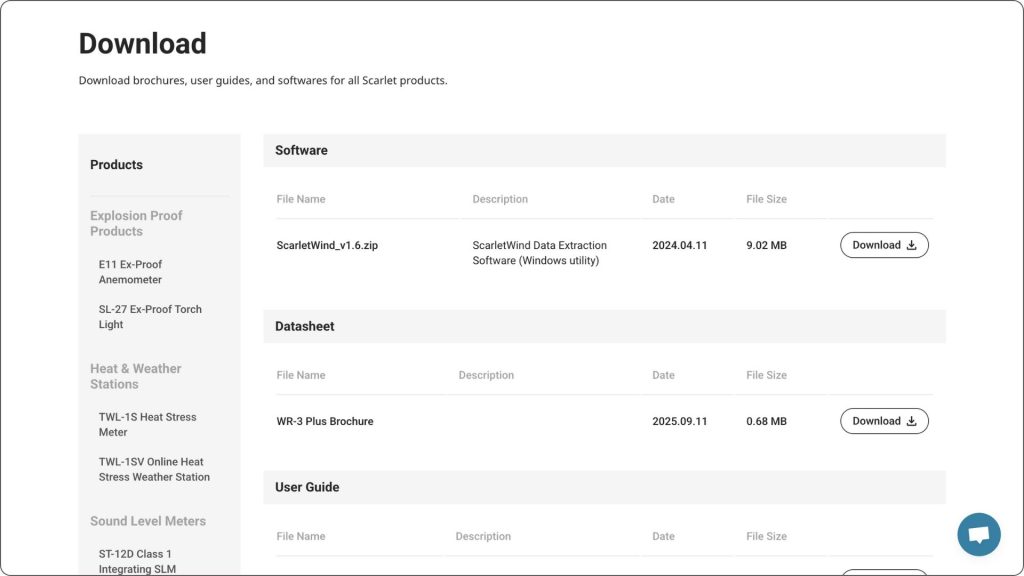The height and width of the screenshot is (576, 1024).
Task: Click the Date column header under Software
Action: pos(663,199)
